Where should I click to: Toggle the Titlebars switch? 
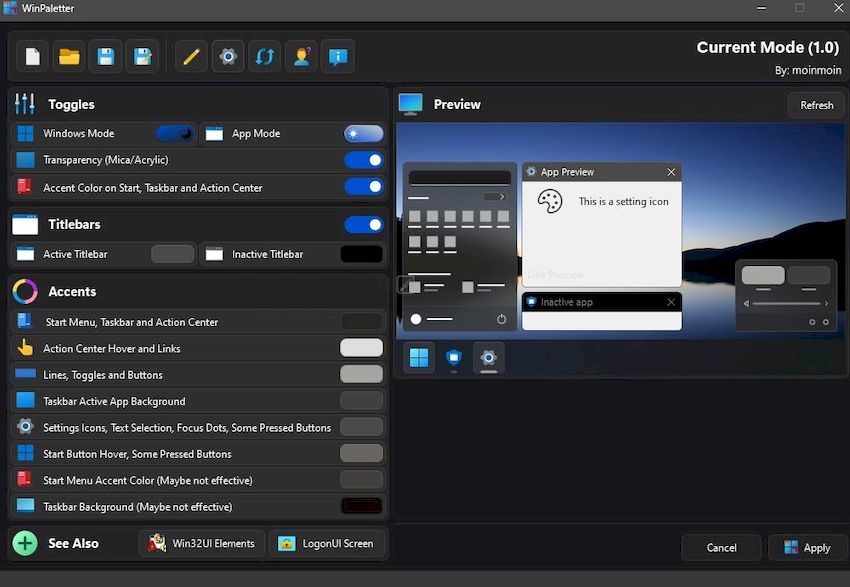[364, 224]
